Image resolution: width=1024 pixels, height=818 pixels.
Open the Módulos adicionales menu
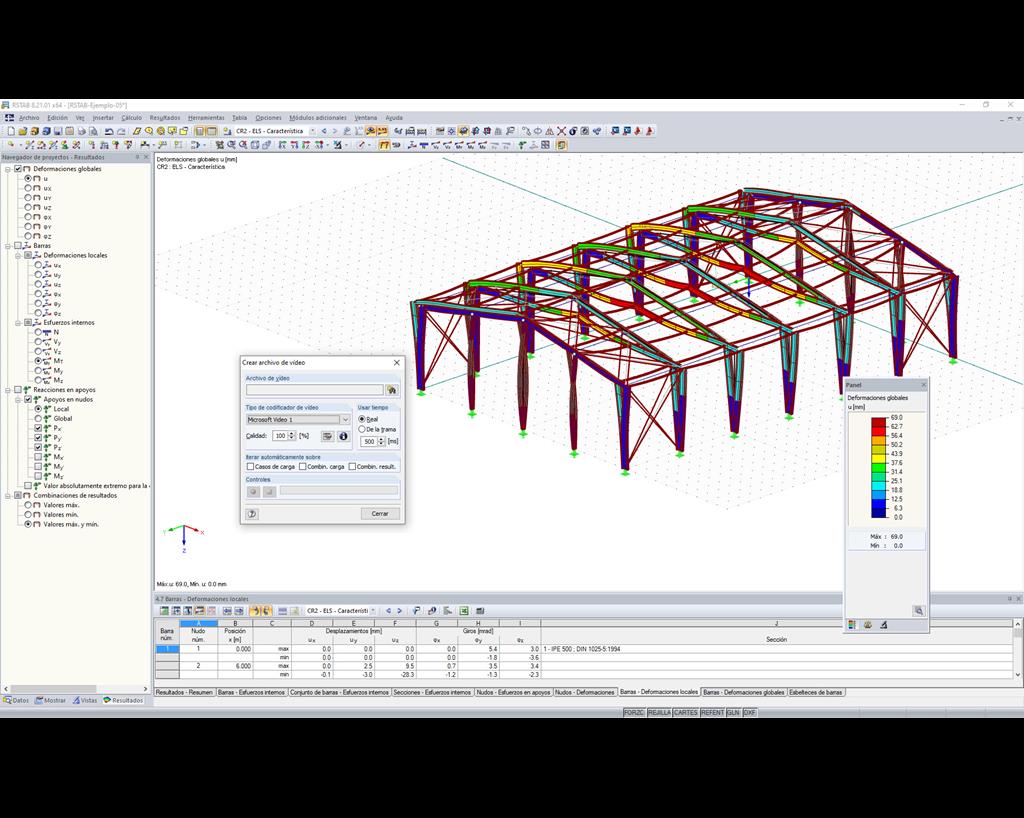click(317, 118)
